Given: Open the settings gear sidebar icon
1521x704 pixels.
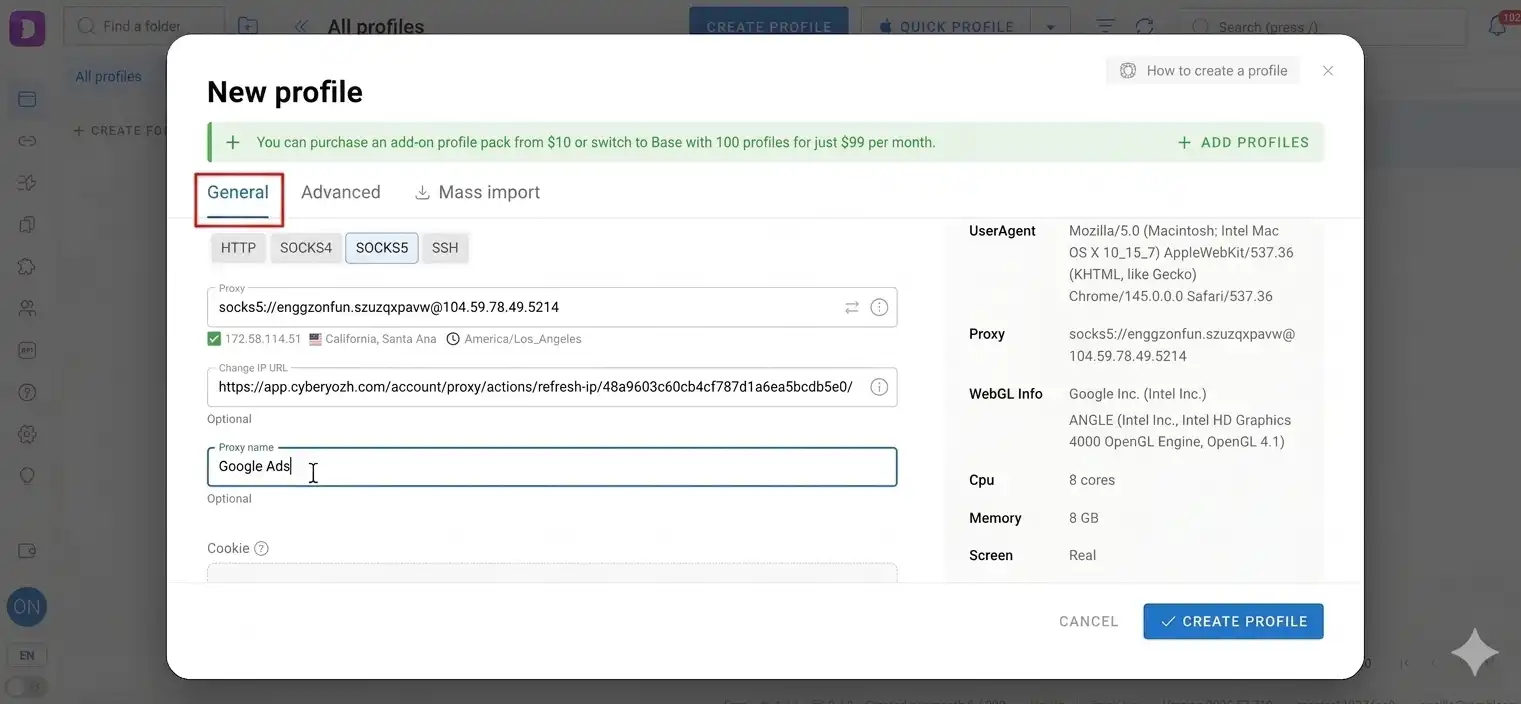Looking at the screenshot, I should [27, 434].
